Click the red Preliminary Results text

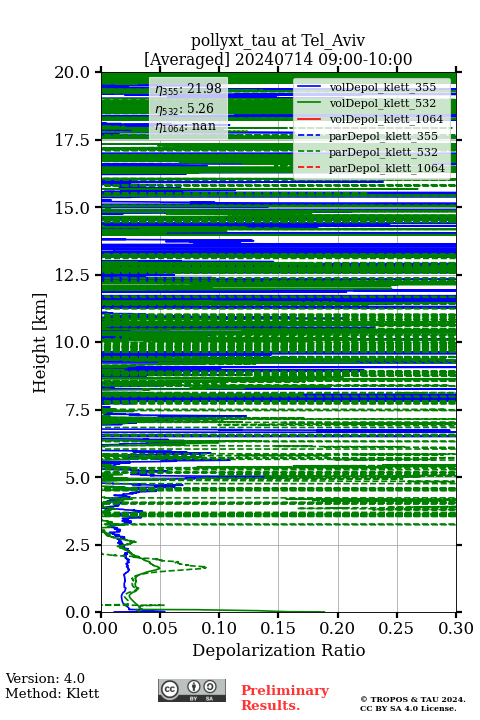[285, 698]
